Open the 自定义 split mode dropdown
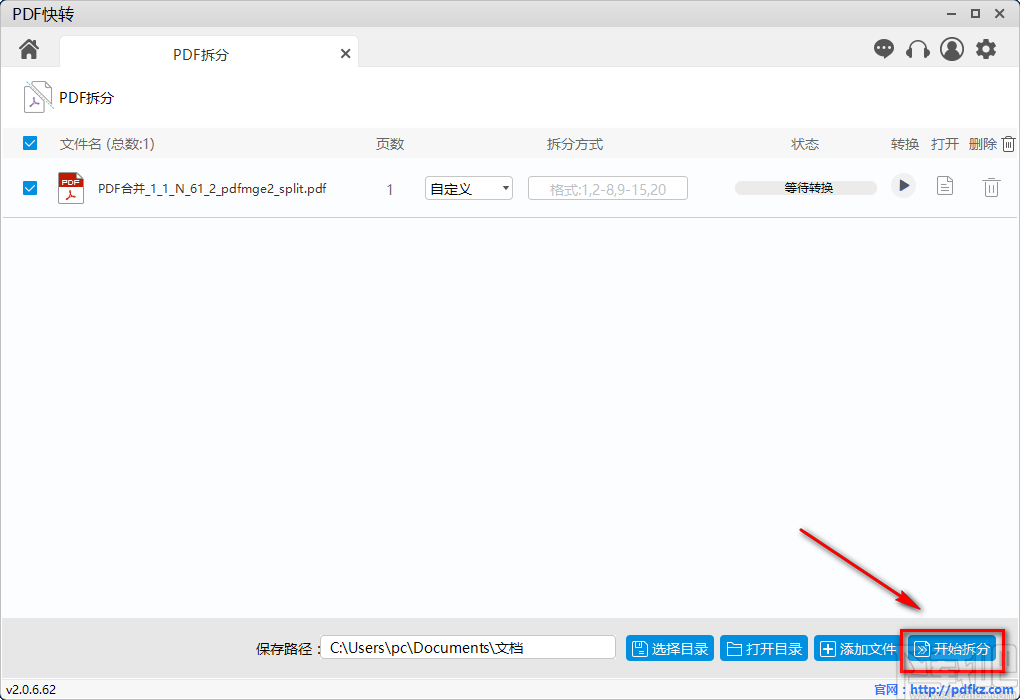The height and width of the screenshot is (700, 1020). tap(468, 188)
